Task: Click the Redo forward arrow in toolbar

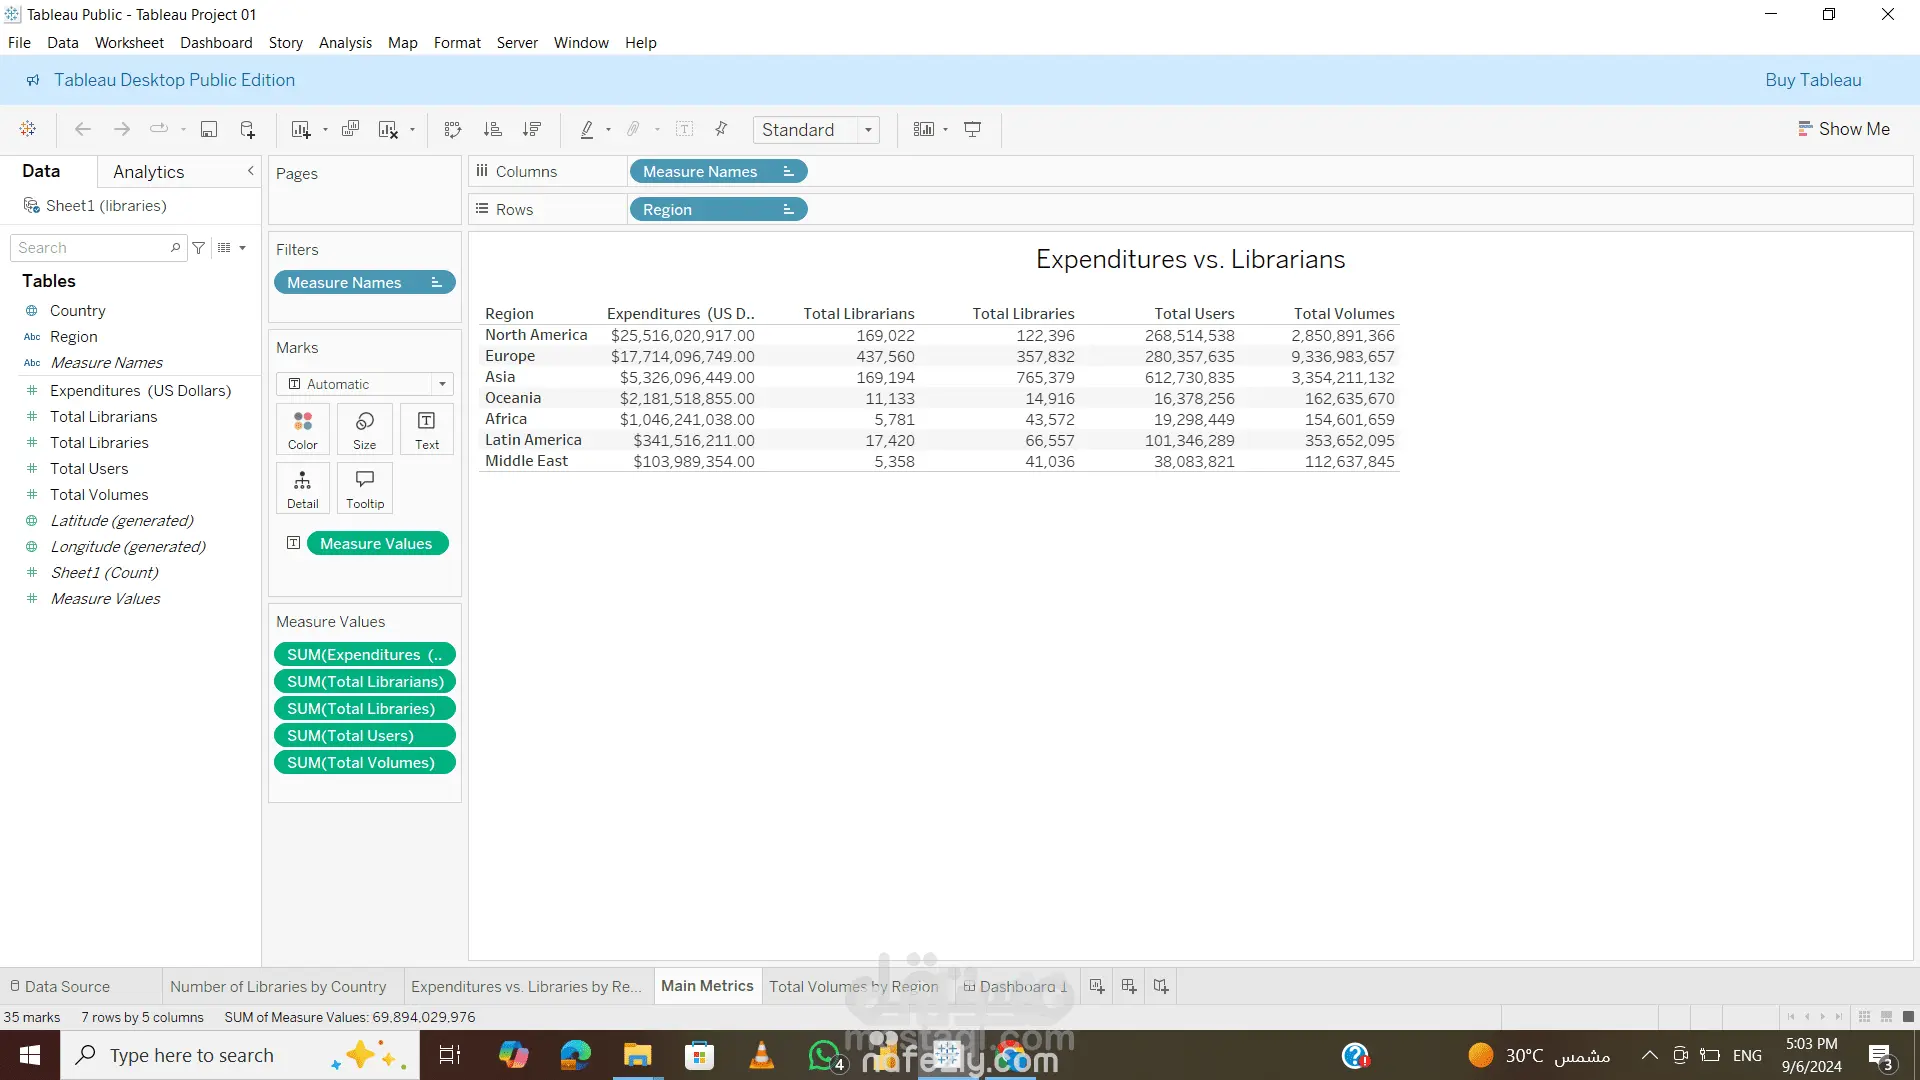Action: 122,129
